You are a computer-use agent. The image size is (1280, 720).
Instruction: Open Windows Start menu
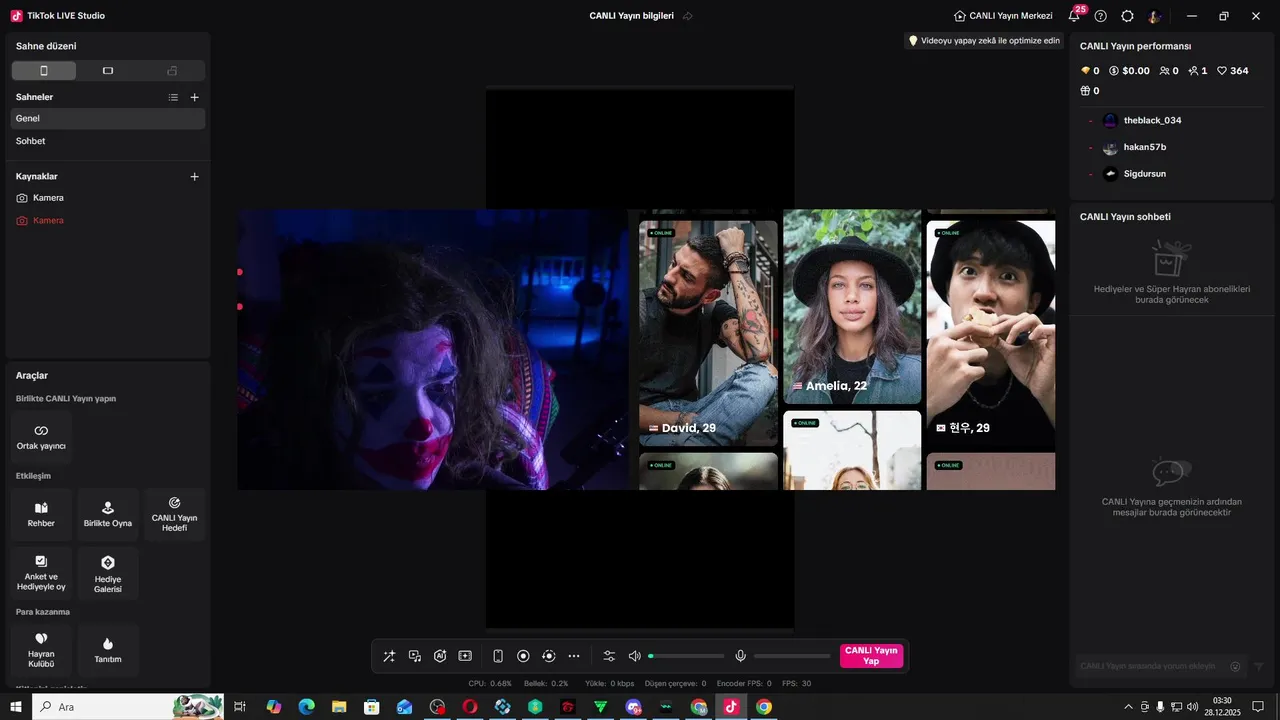16,707
